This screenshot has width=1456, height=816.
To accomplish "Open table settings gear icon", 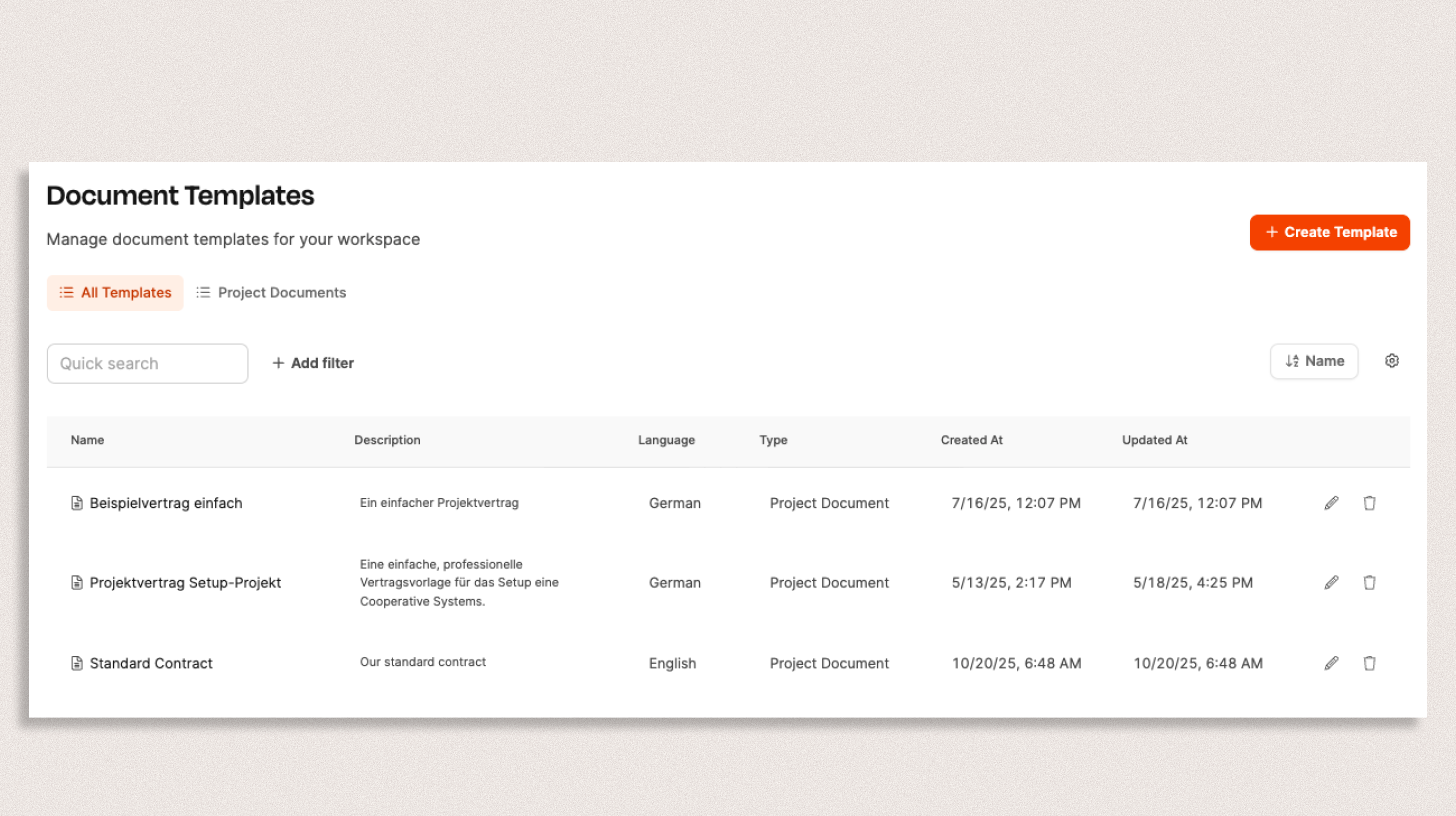I will click(x=1392, y=361).
